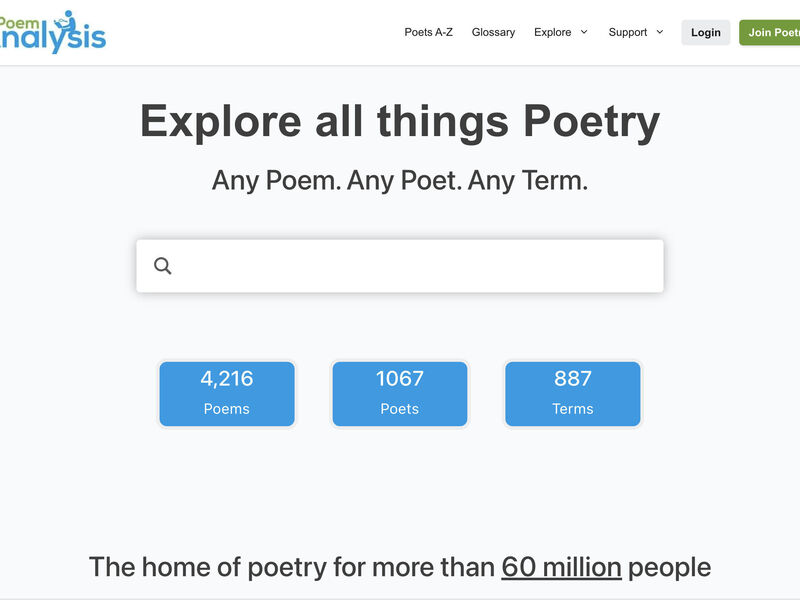This screenshot has height=600, width=800.
Task: Select the blue Poems statistic tile
Action: pos(227,393)
